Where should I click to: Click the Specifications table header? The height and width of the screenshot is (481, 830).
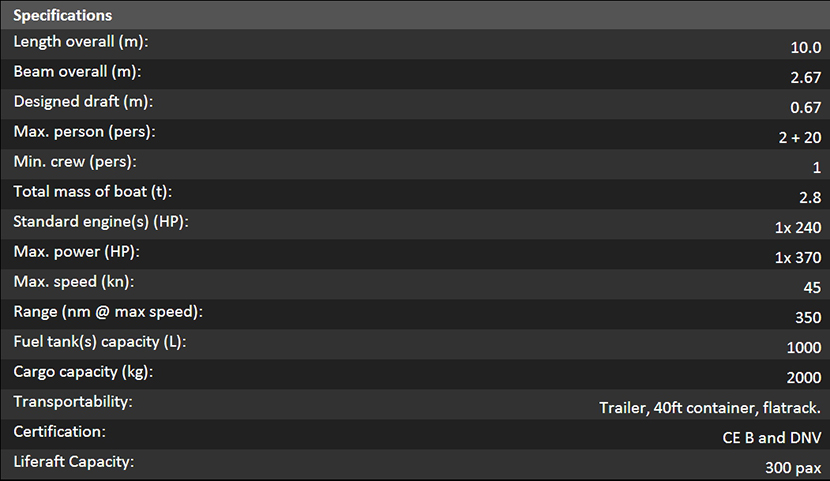coord(63,16)
